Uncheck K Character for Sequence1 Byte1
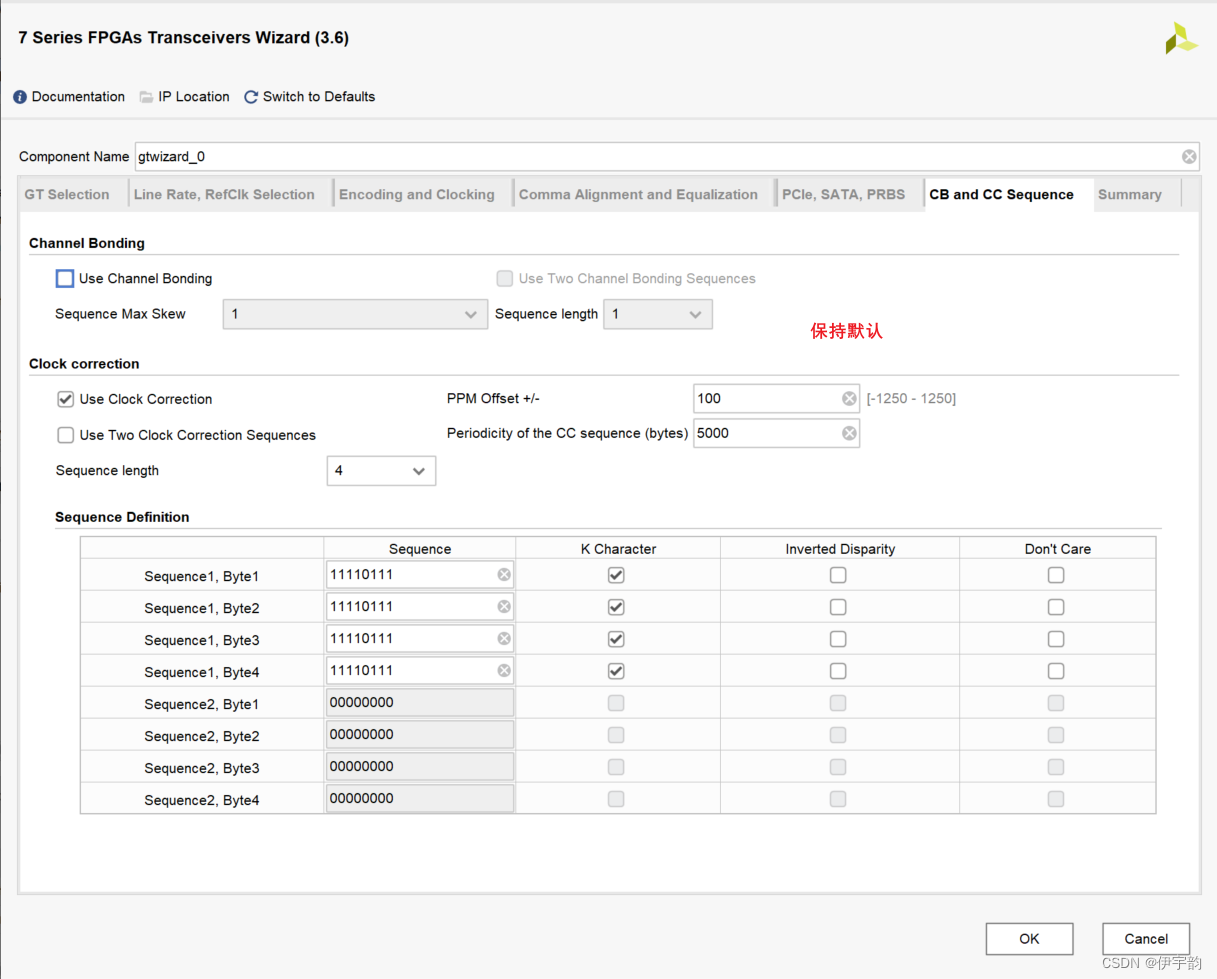1217x979 pixels. coord(616,575)
